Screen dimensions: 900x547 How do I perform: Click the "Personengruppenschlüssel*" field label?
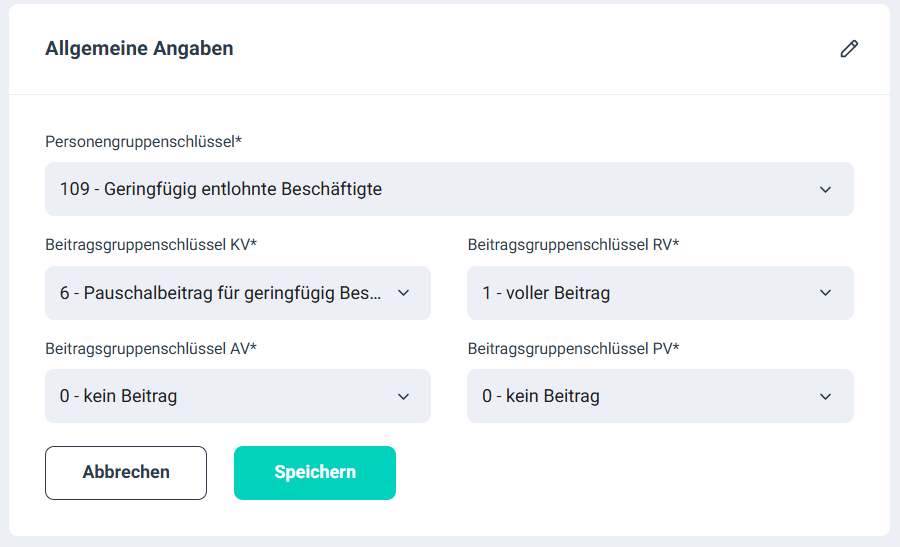[x=144, y=141]
